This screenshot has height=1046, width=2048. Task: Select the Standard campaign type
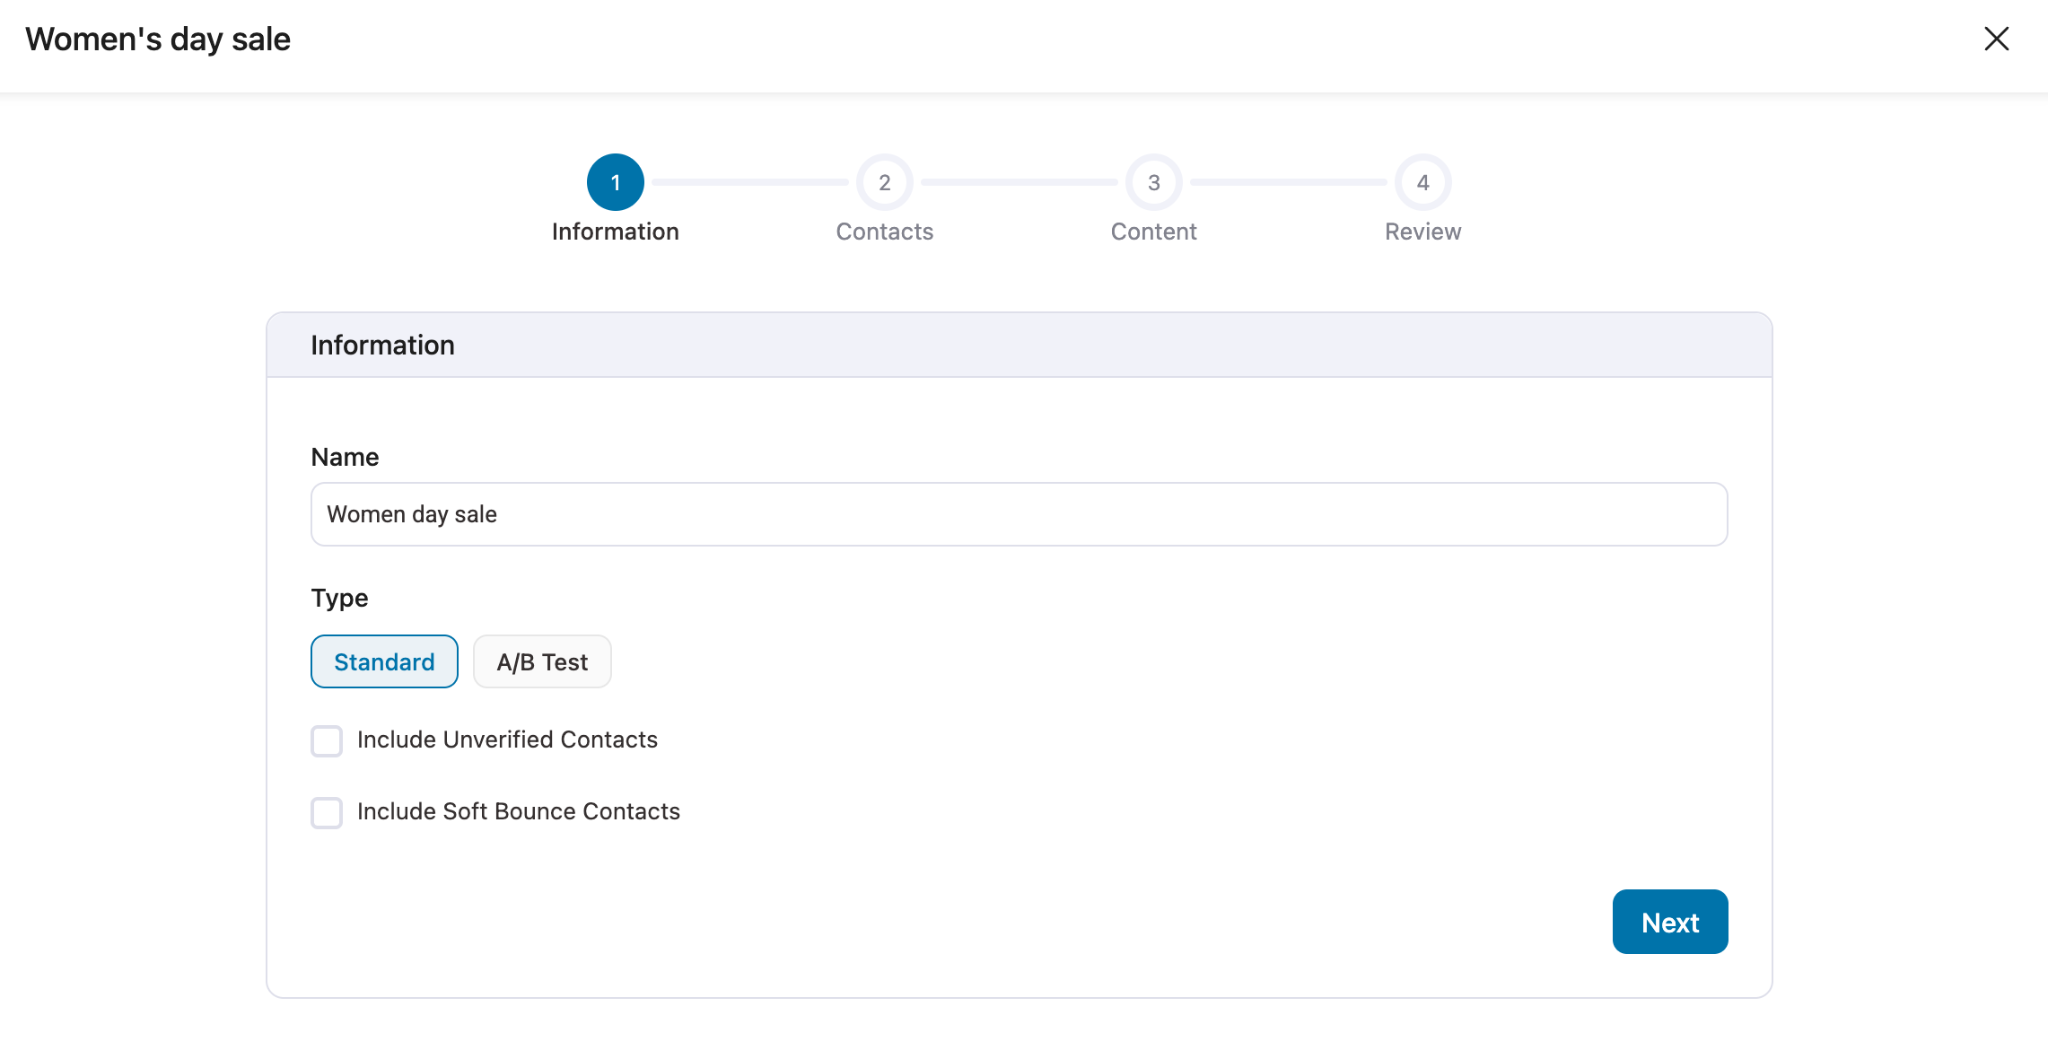pos(384,661)
